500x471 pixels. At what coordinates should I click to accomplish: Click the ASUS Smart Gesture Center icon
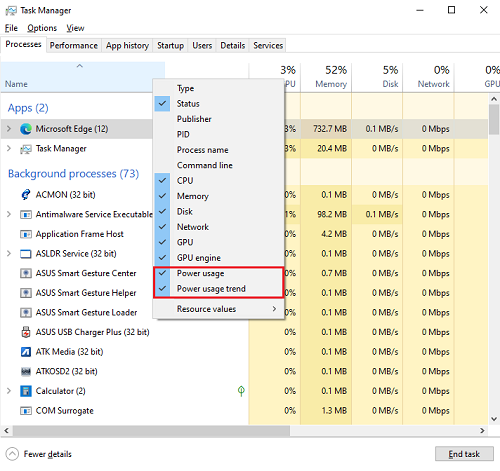(26, 273)
